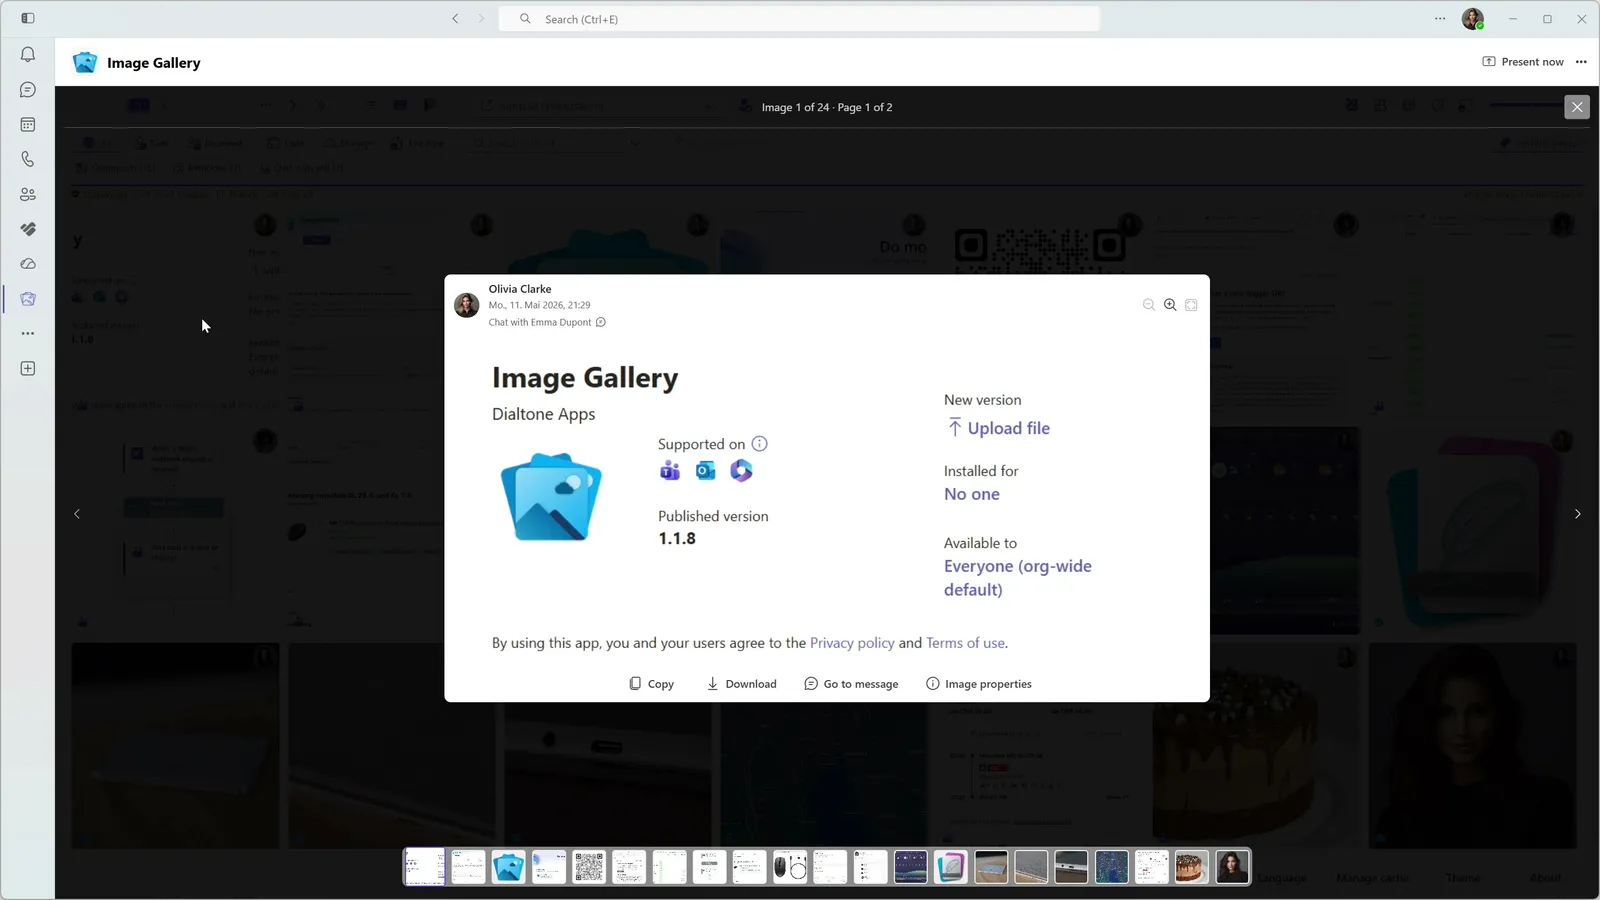Click the Zoom in magnifier on image card

point(1170,305)
